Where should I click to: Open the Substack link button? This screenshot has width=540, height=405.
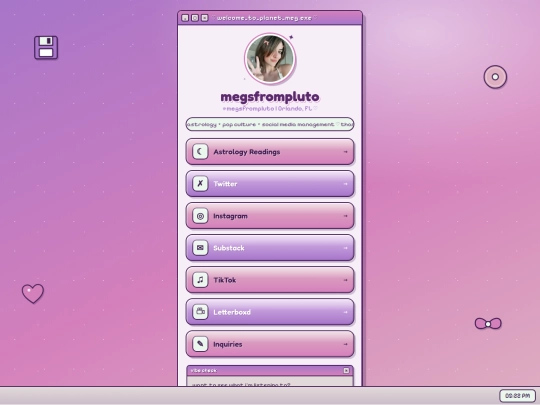[270, 248]
